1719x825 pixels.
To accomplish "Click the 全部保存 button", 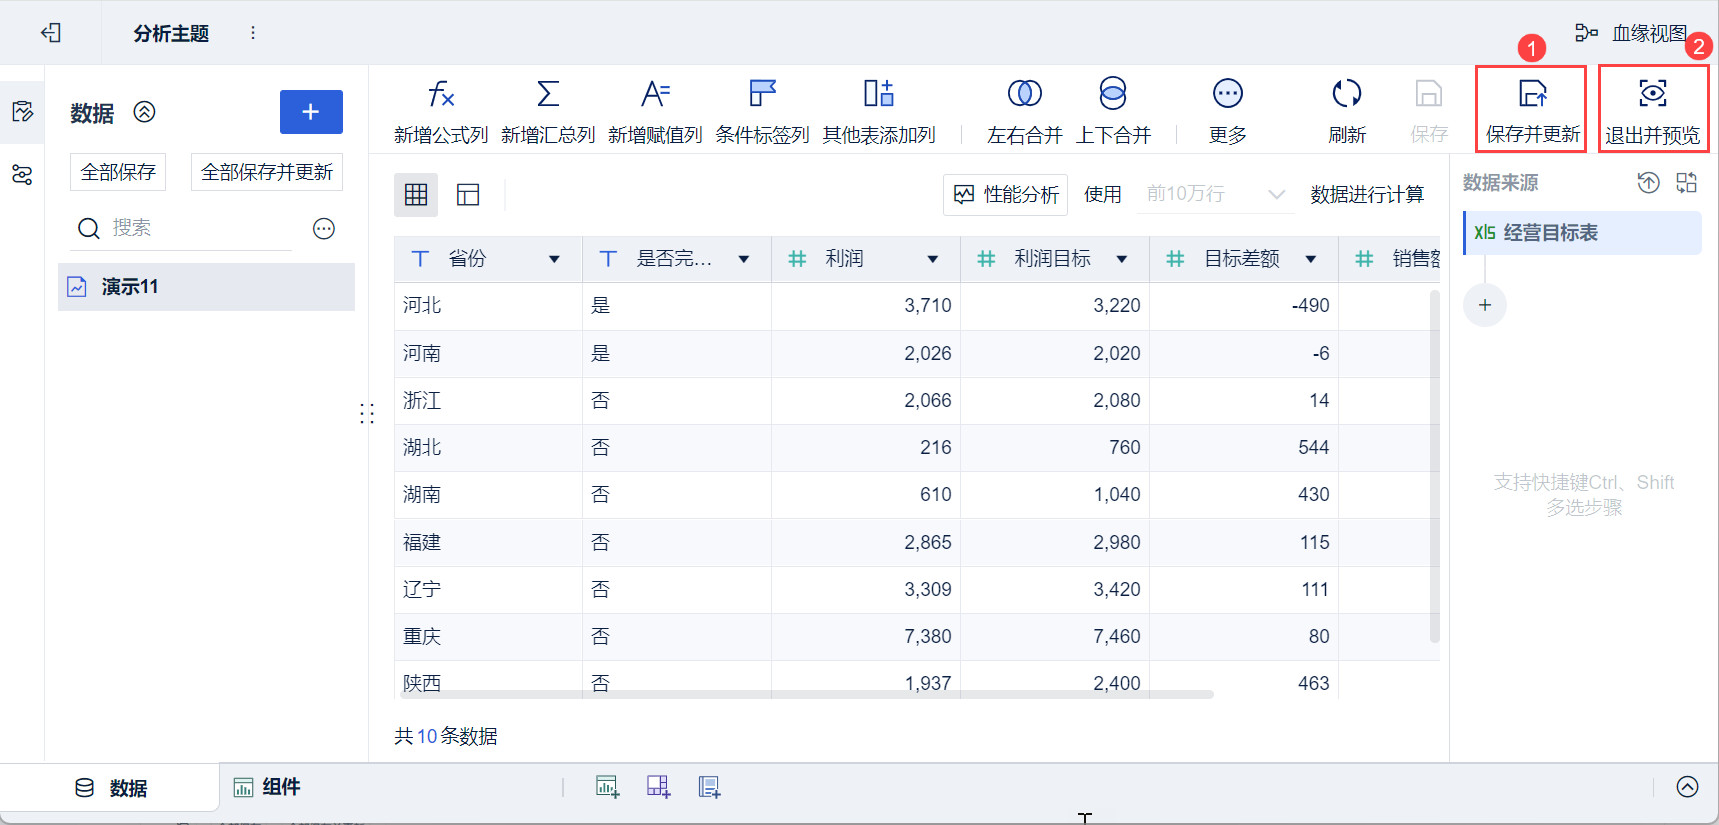I will [118, 172].
